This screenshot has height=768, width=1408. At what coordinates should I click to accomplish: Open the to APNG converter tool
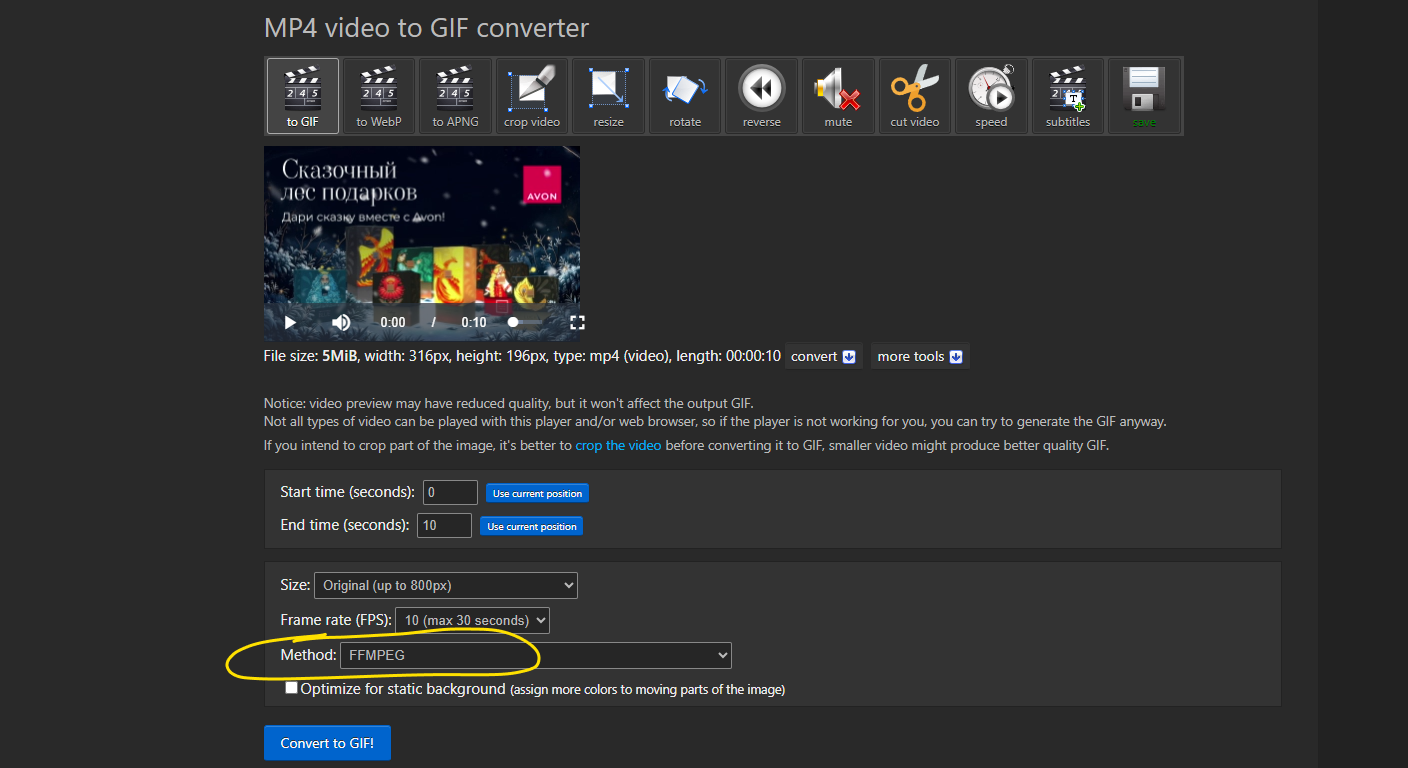(455, 96)
